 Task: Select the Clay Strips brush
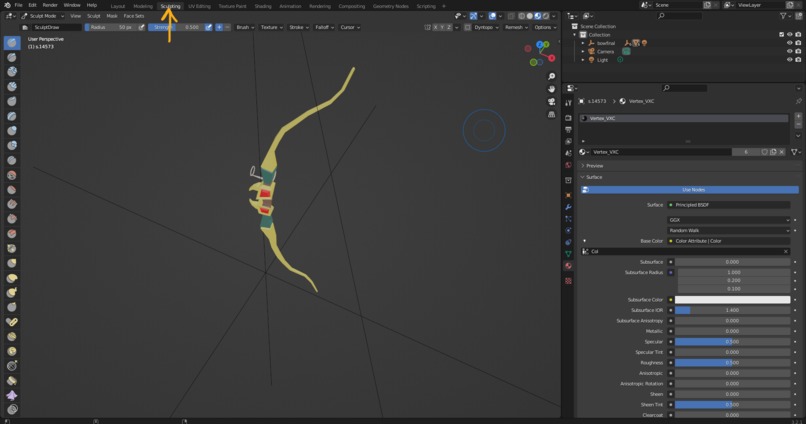(12, 86)
